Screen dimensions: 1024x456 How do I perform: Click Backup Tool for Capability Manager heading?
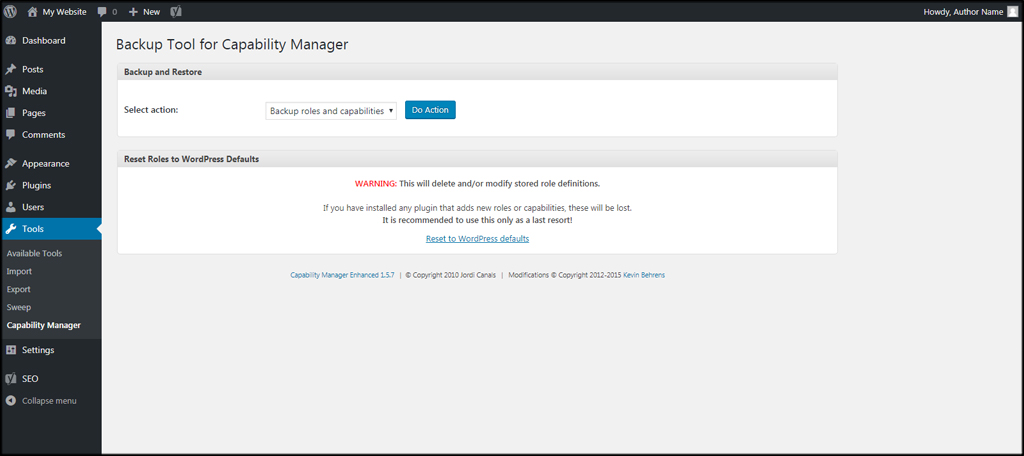coord(232,44)
